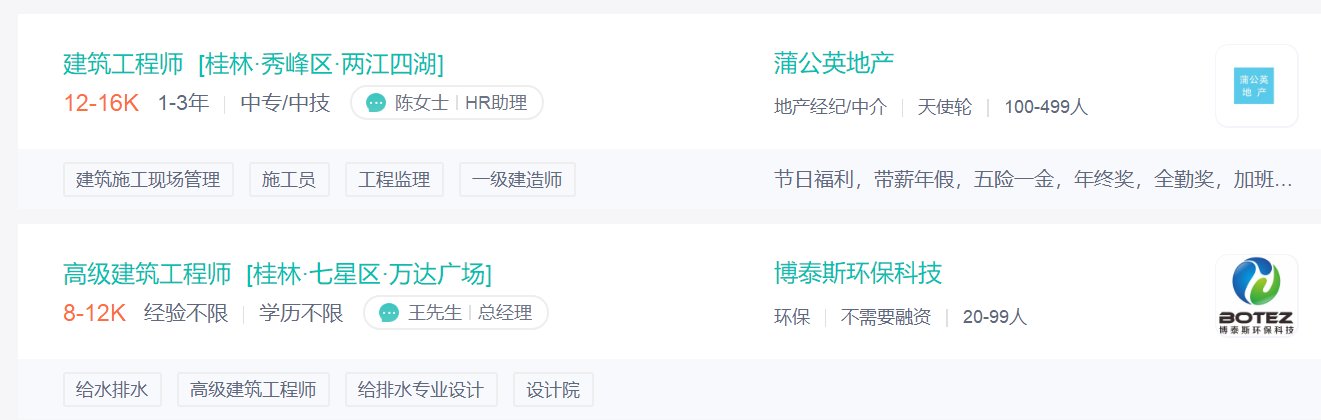Screen dimensions: 1321x420
Task: Select the 给水排水 tag
Action: 112,390
